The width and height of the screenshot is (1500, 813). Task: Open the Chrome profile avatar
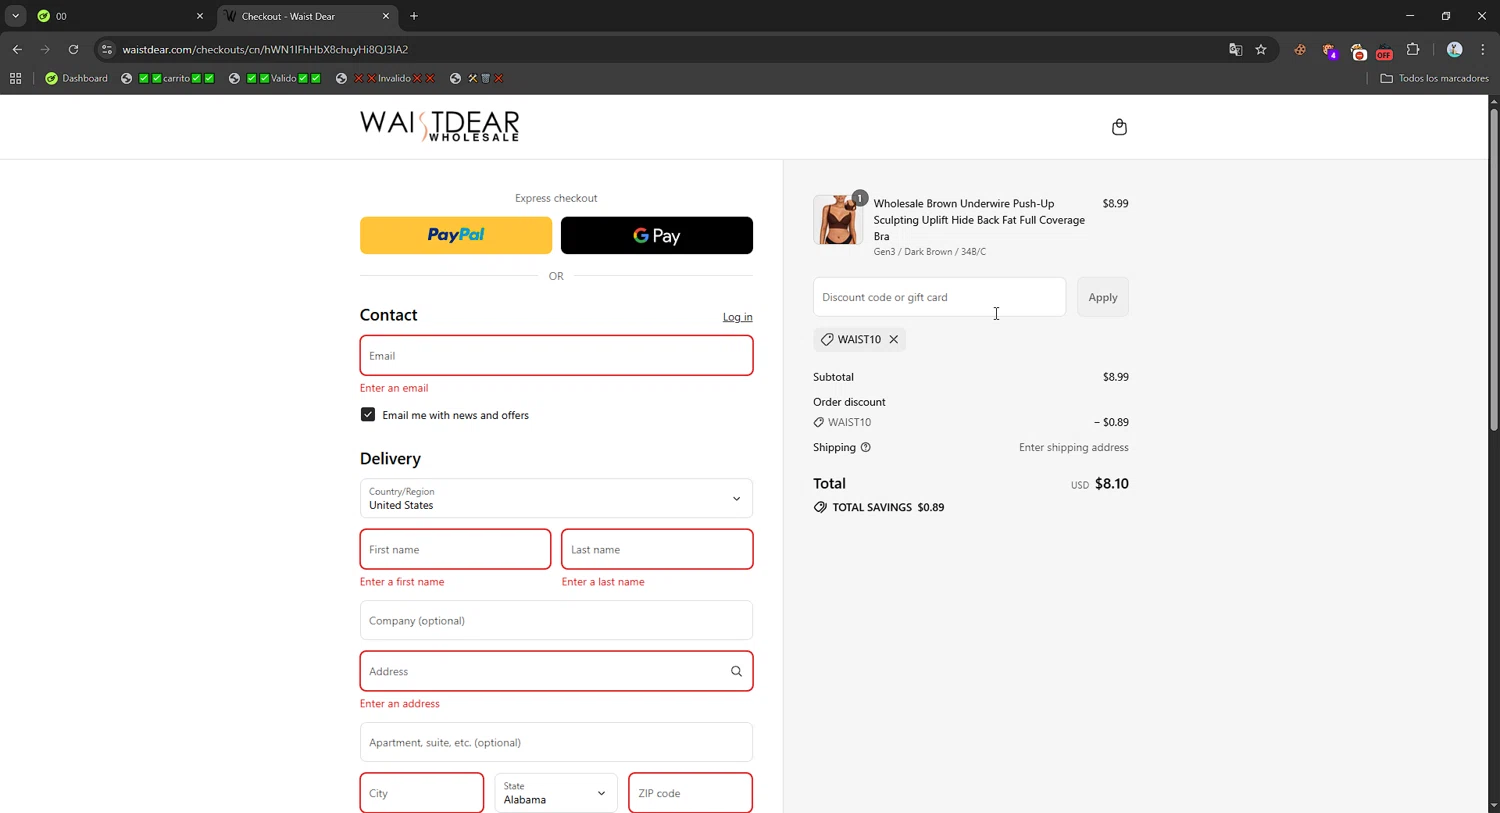[1455, 50]
